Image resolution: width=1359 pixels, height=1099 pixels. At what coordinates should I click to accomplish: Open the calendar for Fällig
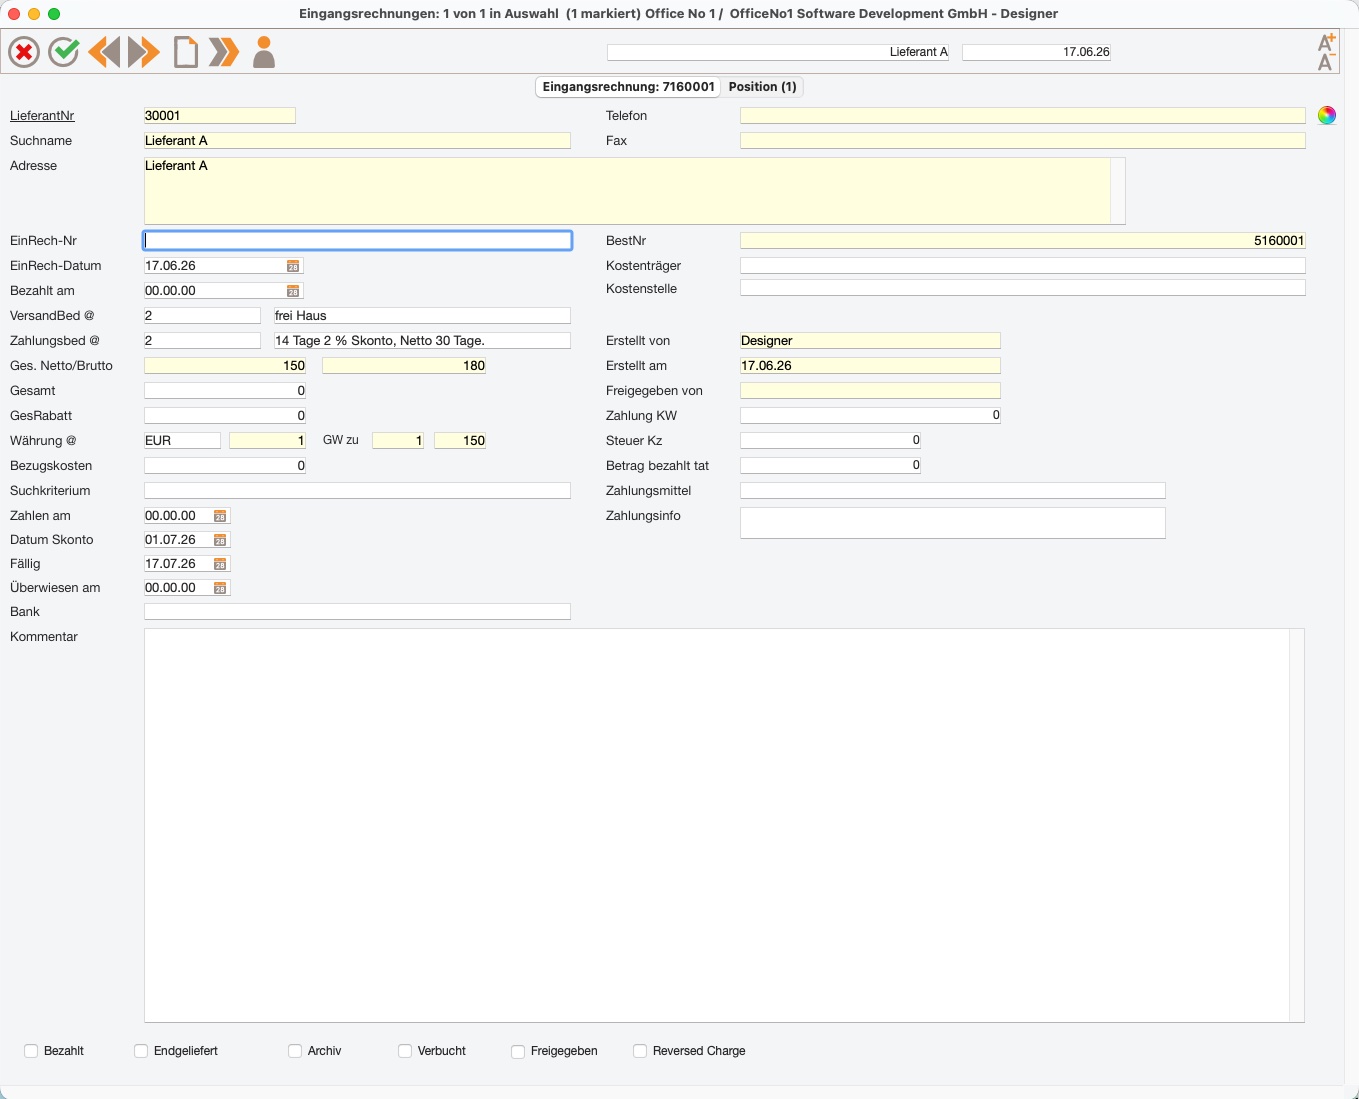[x=220, y=564]
